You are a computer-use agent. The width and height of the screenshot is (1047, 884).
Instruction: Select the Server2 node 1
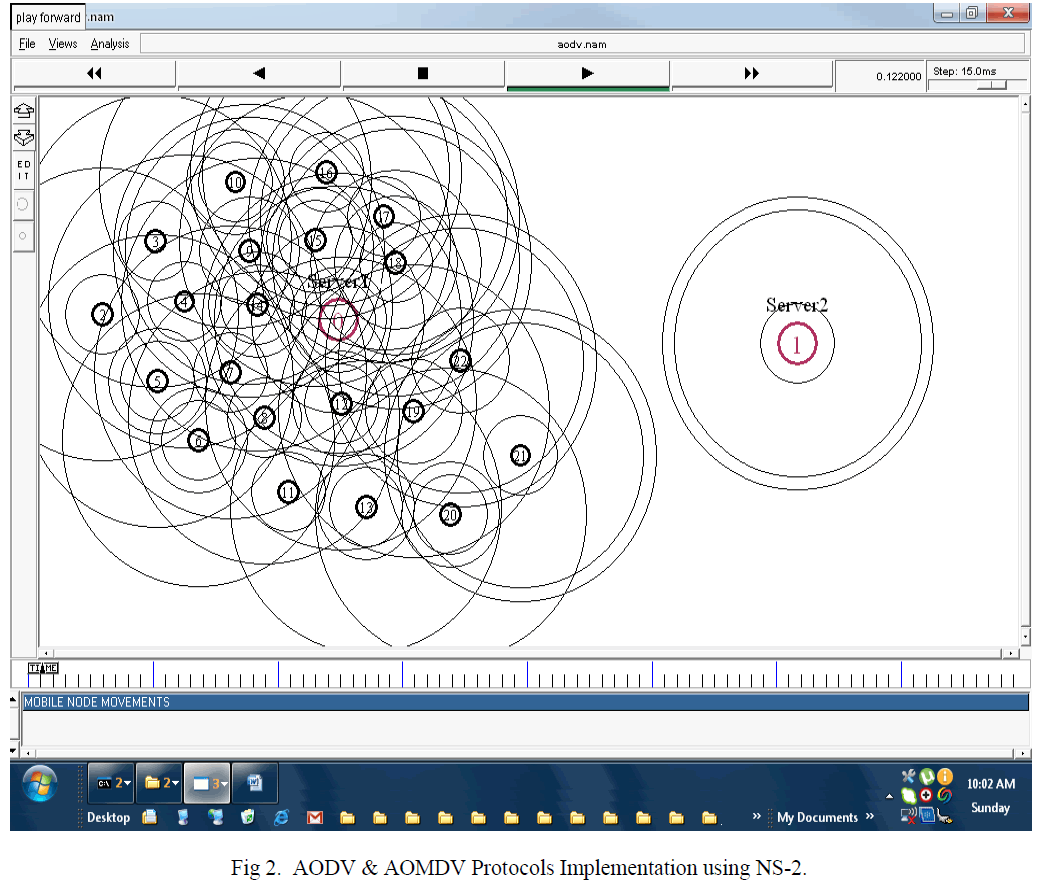797,344
